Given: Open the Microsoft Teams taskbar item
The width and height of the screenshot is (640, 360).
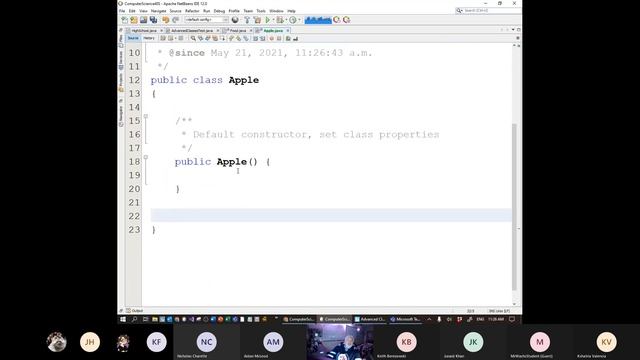Looking at the screenshot, I should click(x=405, y=319).
